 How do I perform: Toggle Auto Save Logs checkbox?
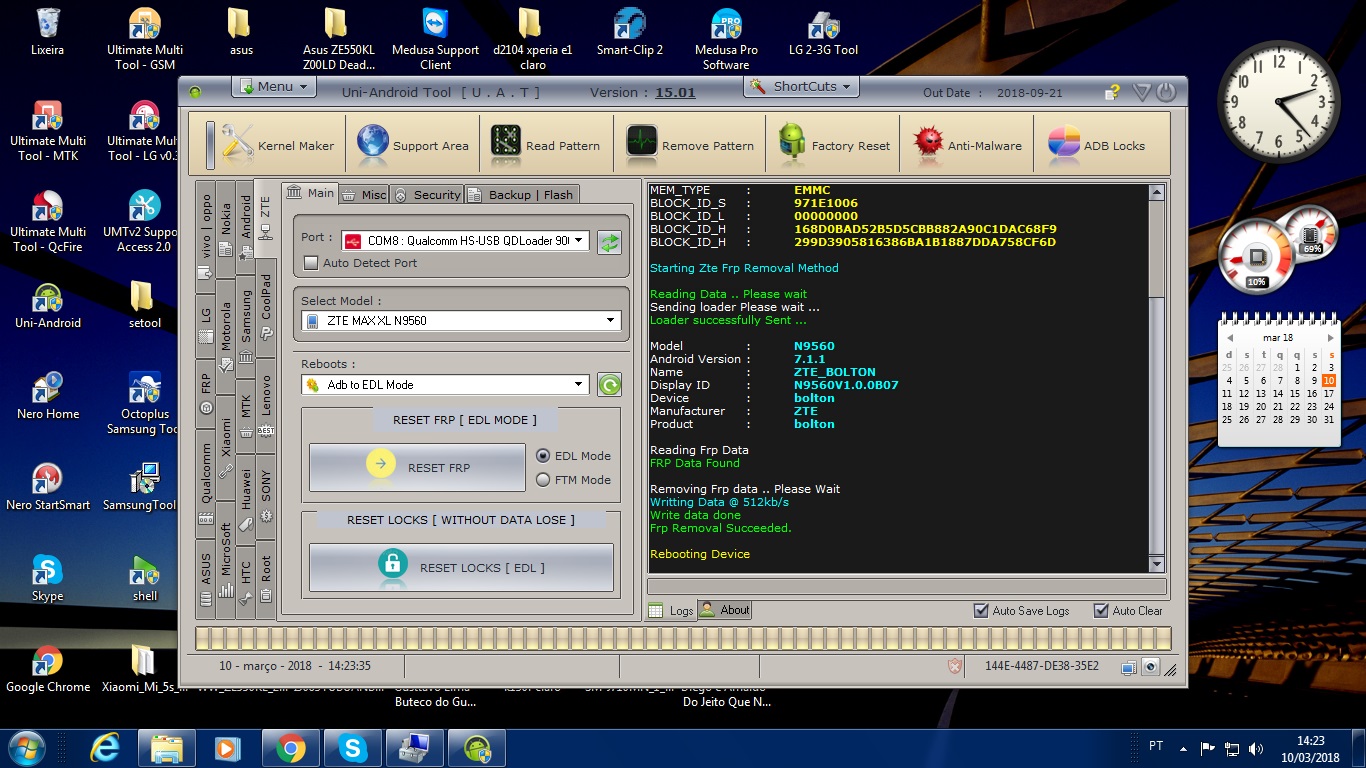tap(982, 610)
